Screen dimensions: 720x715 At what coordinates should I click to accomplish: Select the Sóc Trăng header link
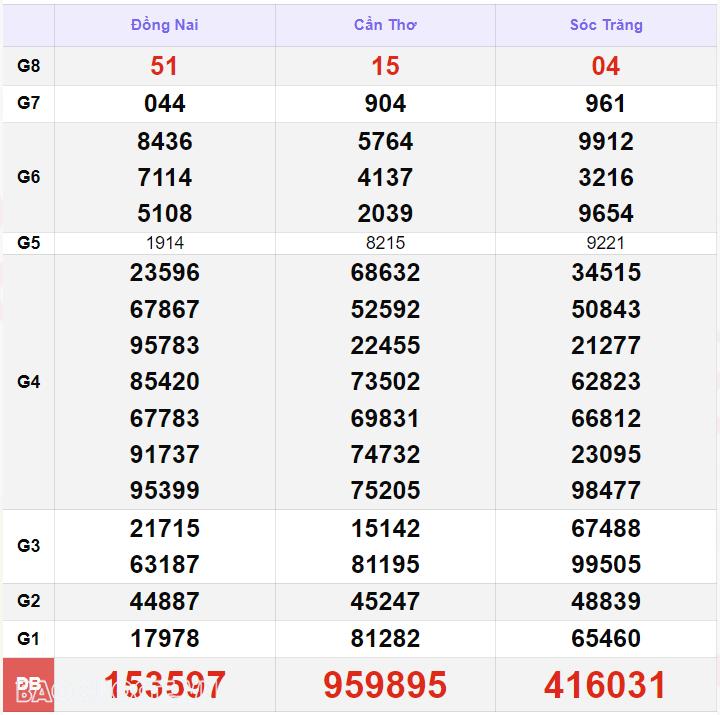[606, 25]
